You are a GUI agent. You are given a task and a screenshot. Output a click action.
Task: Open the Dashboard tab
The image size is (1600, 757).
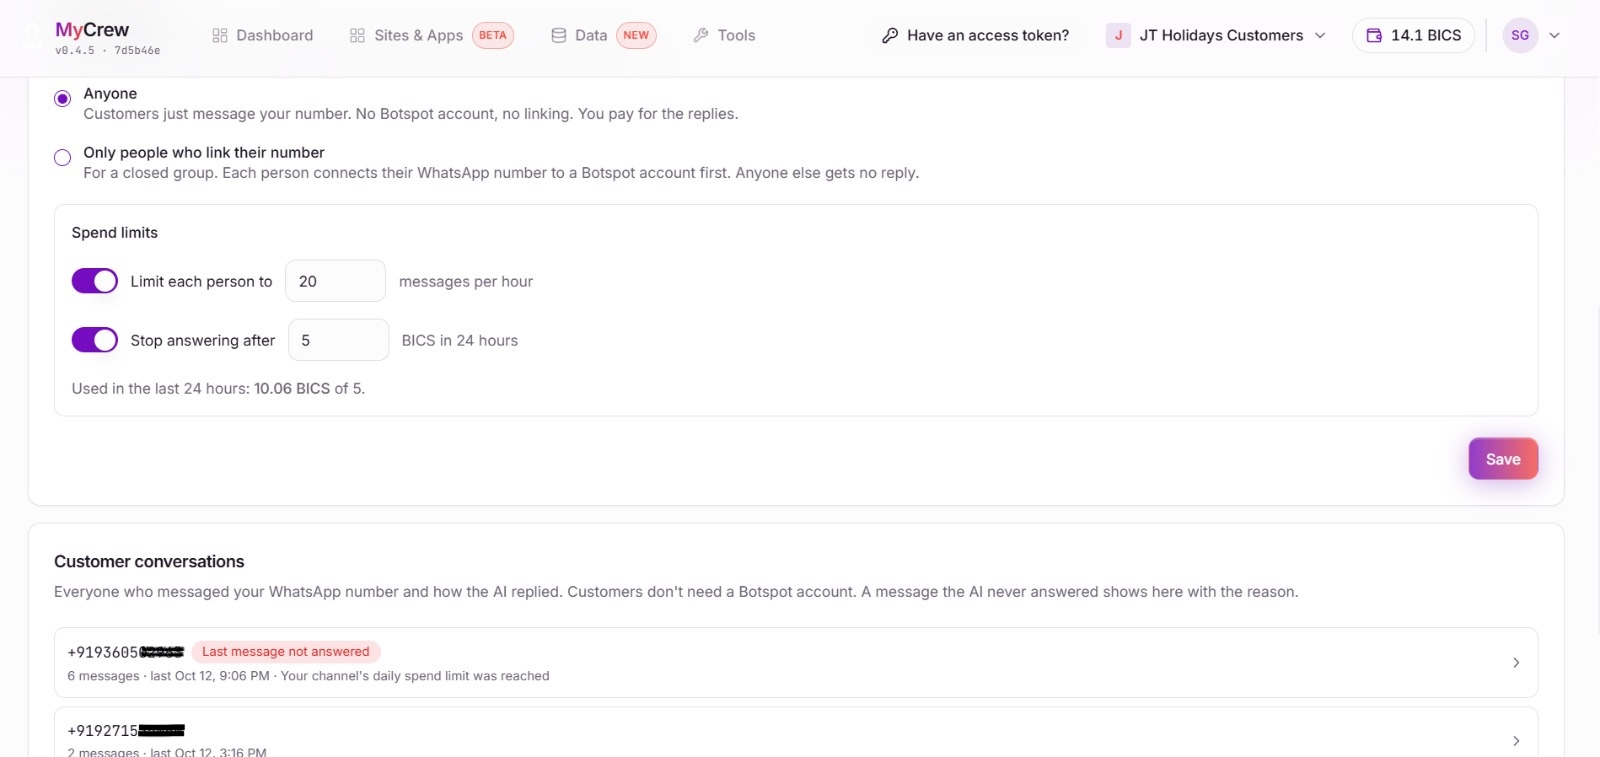coord(263,35)
